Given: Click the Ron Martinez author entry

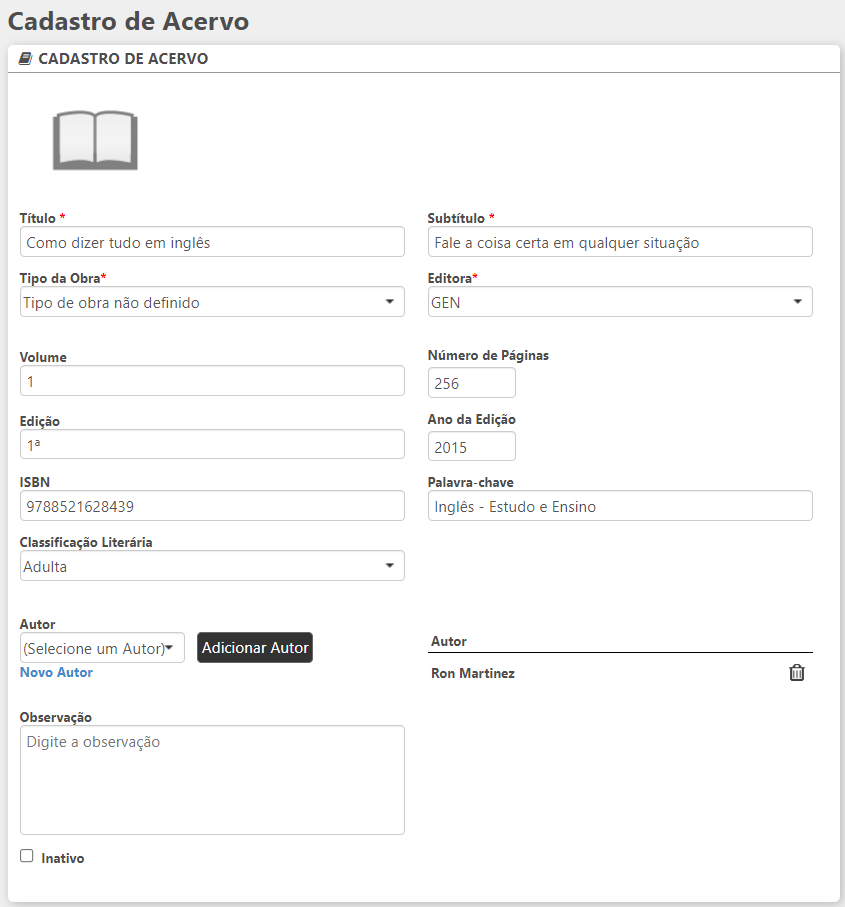Looking at the screenshot, I should click(x=473, y=674).
